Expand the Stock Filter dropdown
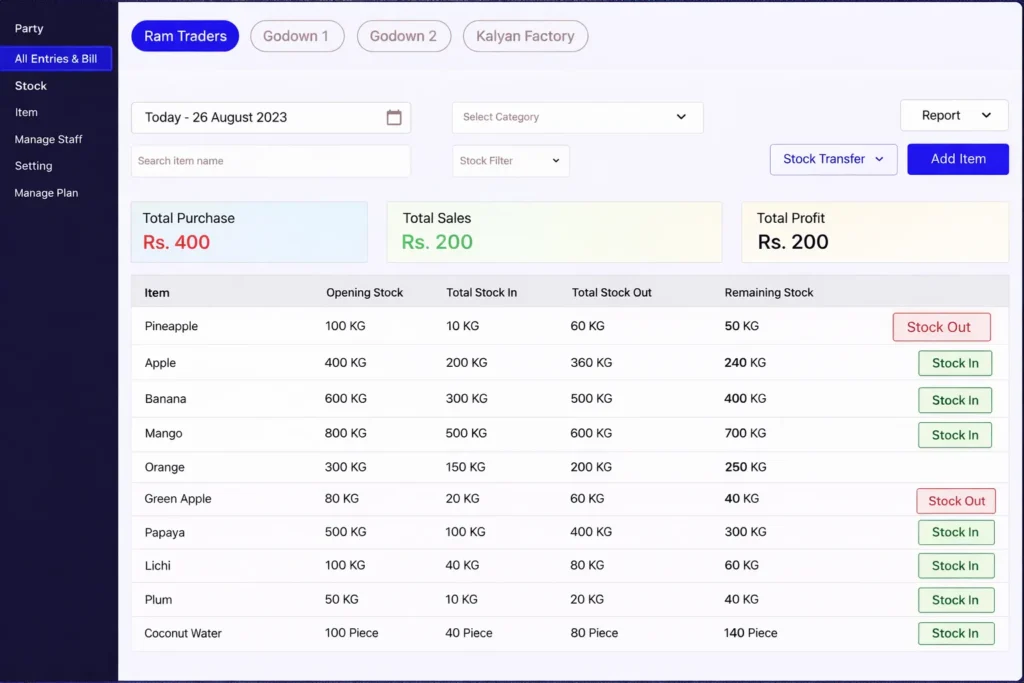 510,160
